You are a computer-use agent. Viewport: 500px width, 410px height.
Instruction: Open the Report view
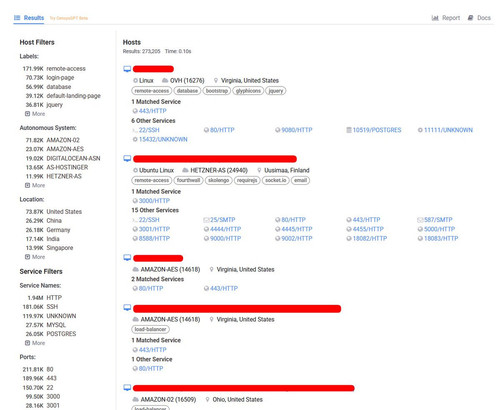pyautogui.click(x=446, y=18)
